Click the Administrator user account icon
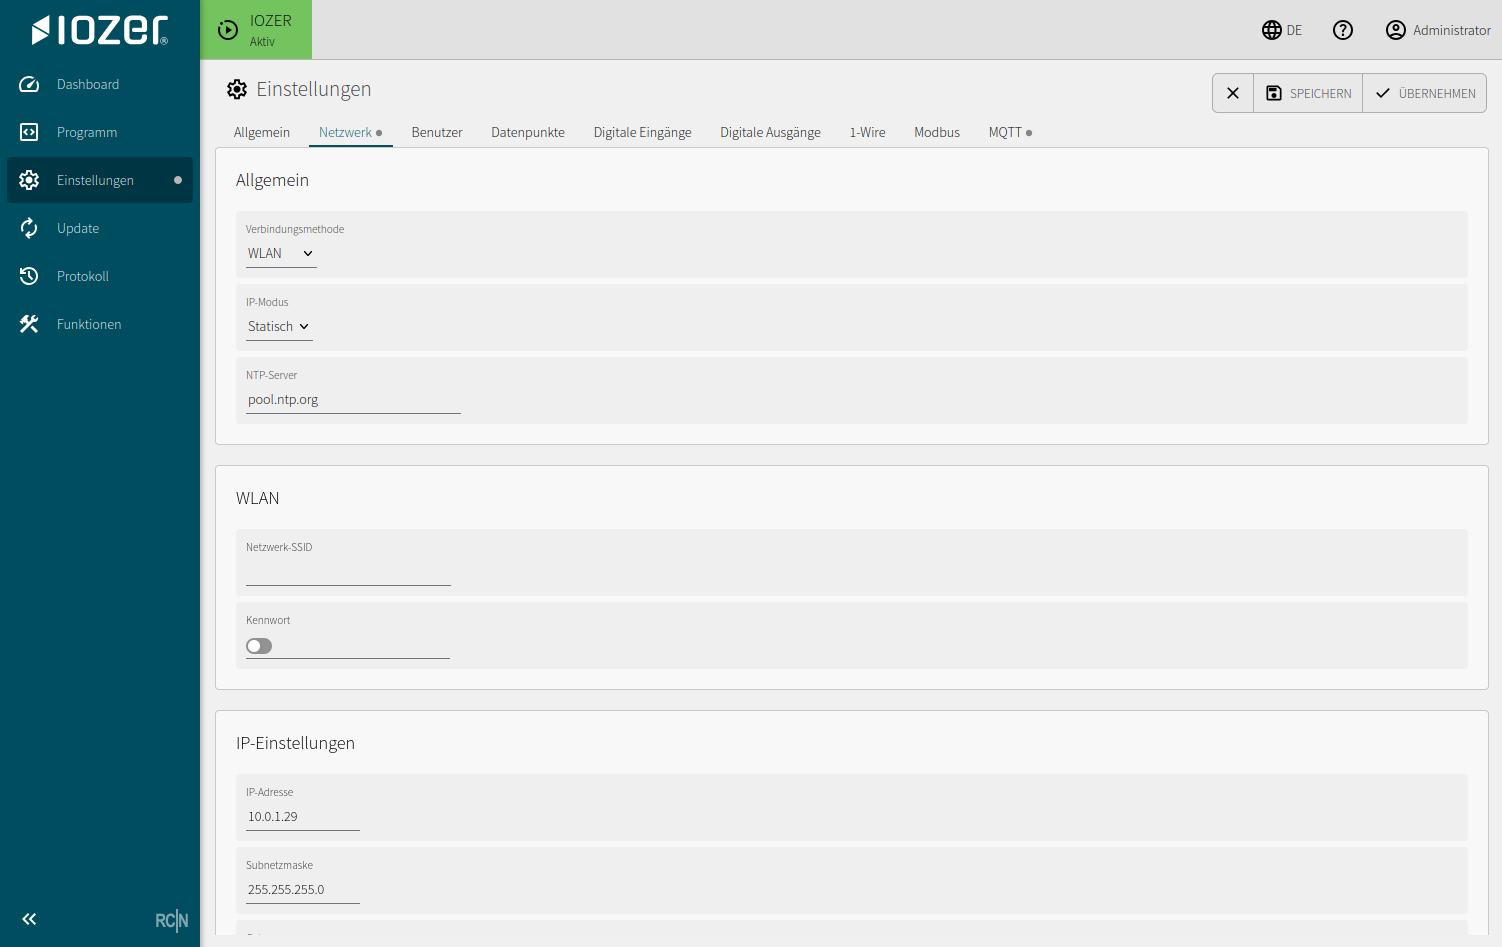 click(1396, 30)
